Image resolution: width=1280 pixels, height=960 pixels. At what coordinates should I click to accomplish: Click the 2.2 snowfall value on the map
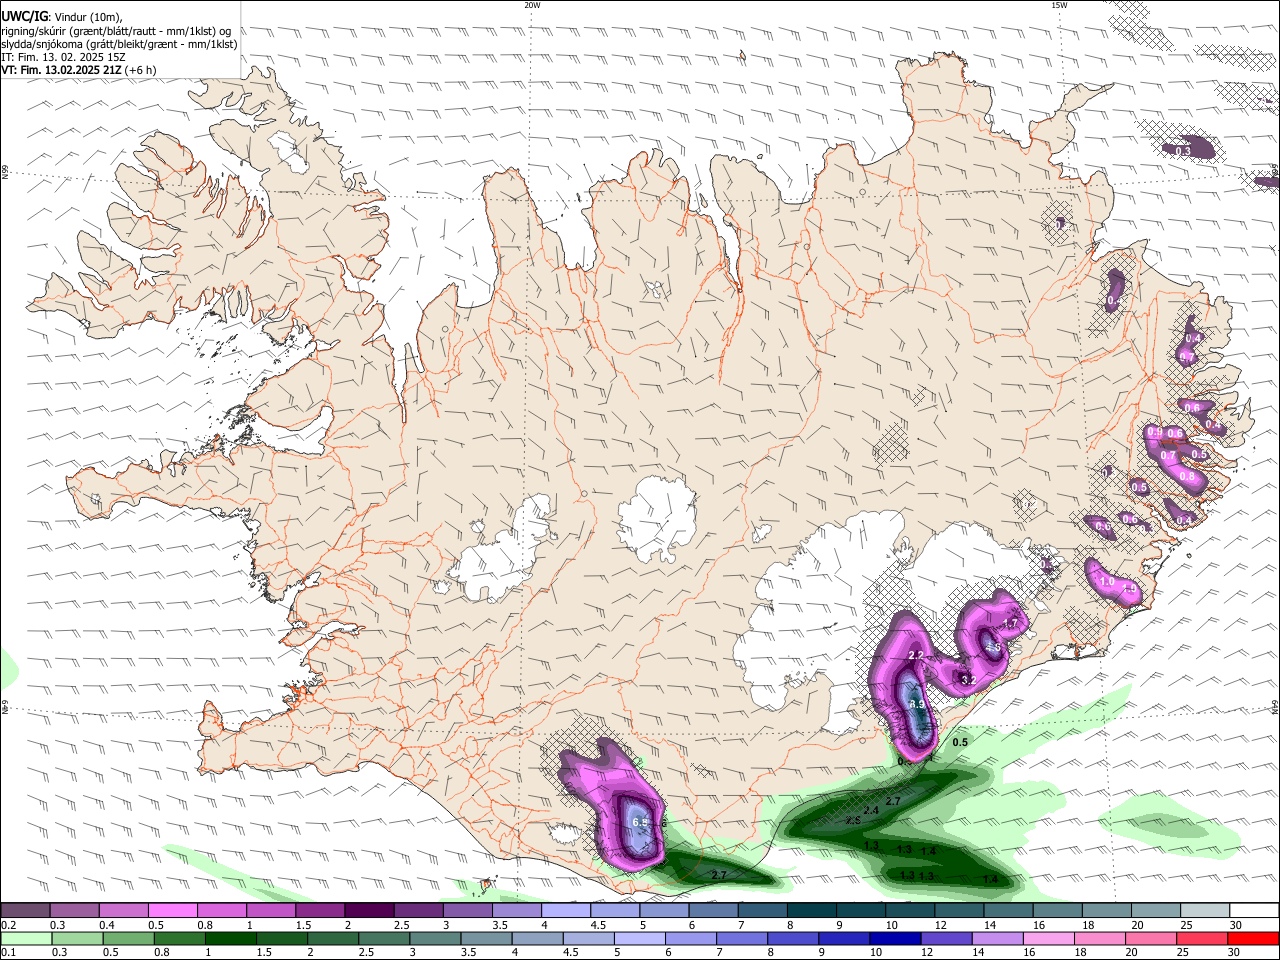(x=916, y=655)
